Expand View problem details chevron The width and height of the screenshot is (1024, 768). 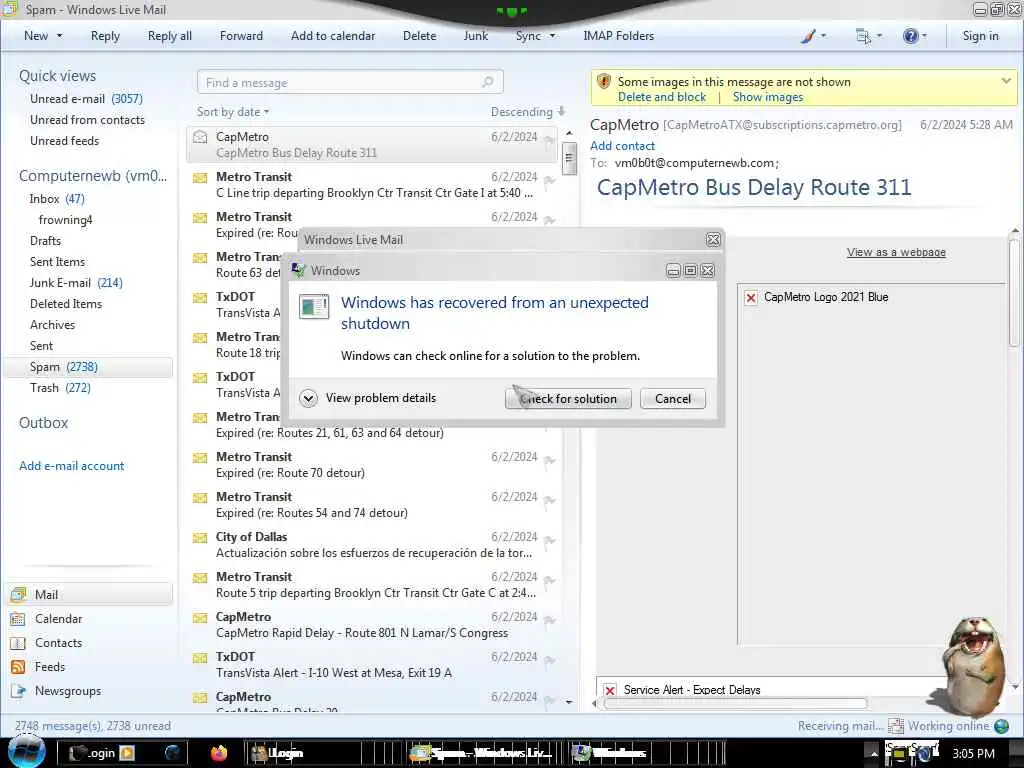point(308,398)
